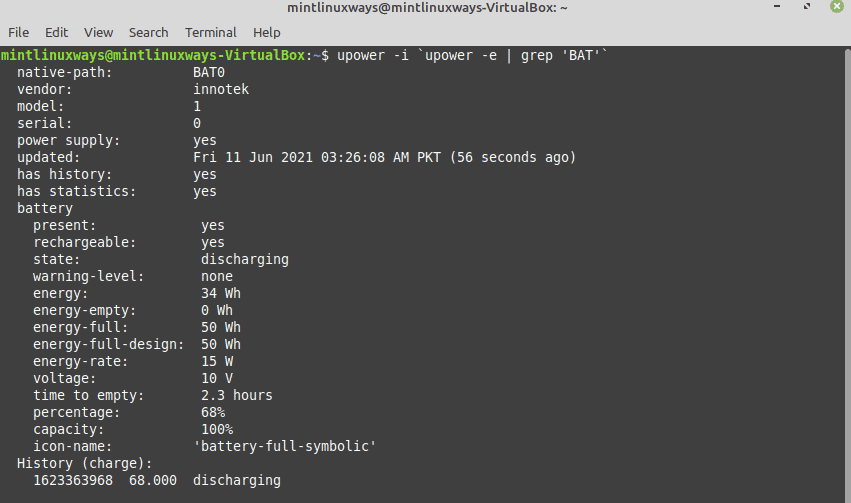Click the History charge entry 1623363968
Viewport: 851px width, 503px height.
click(73, 480)
